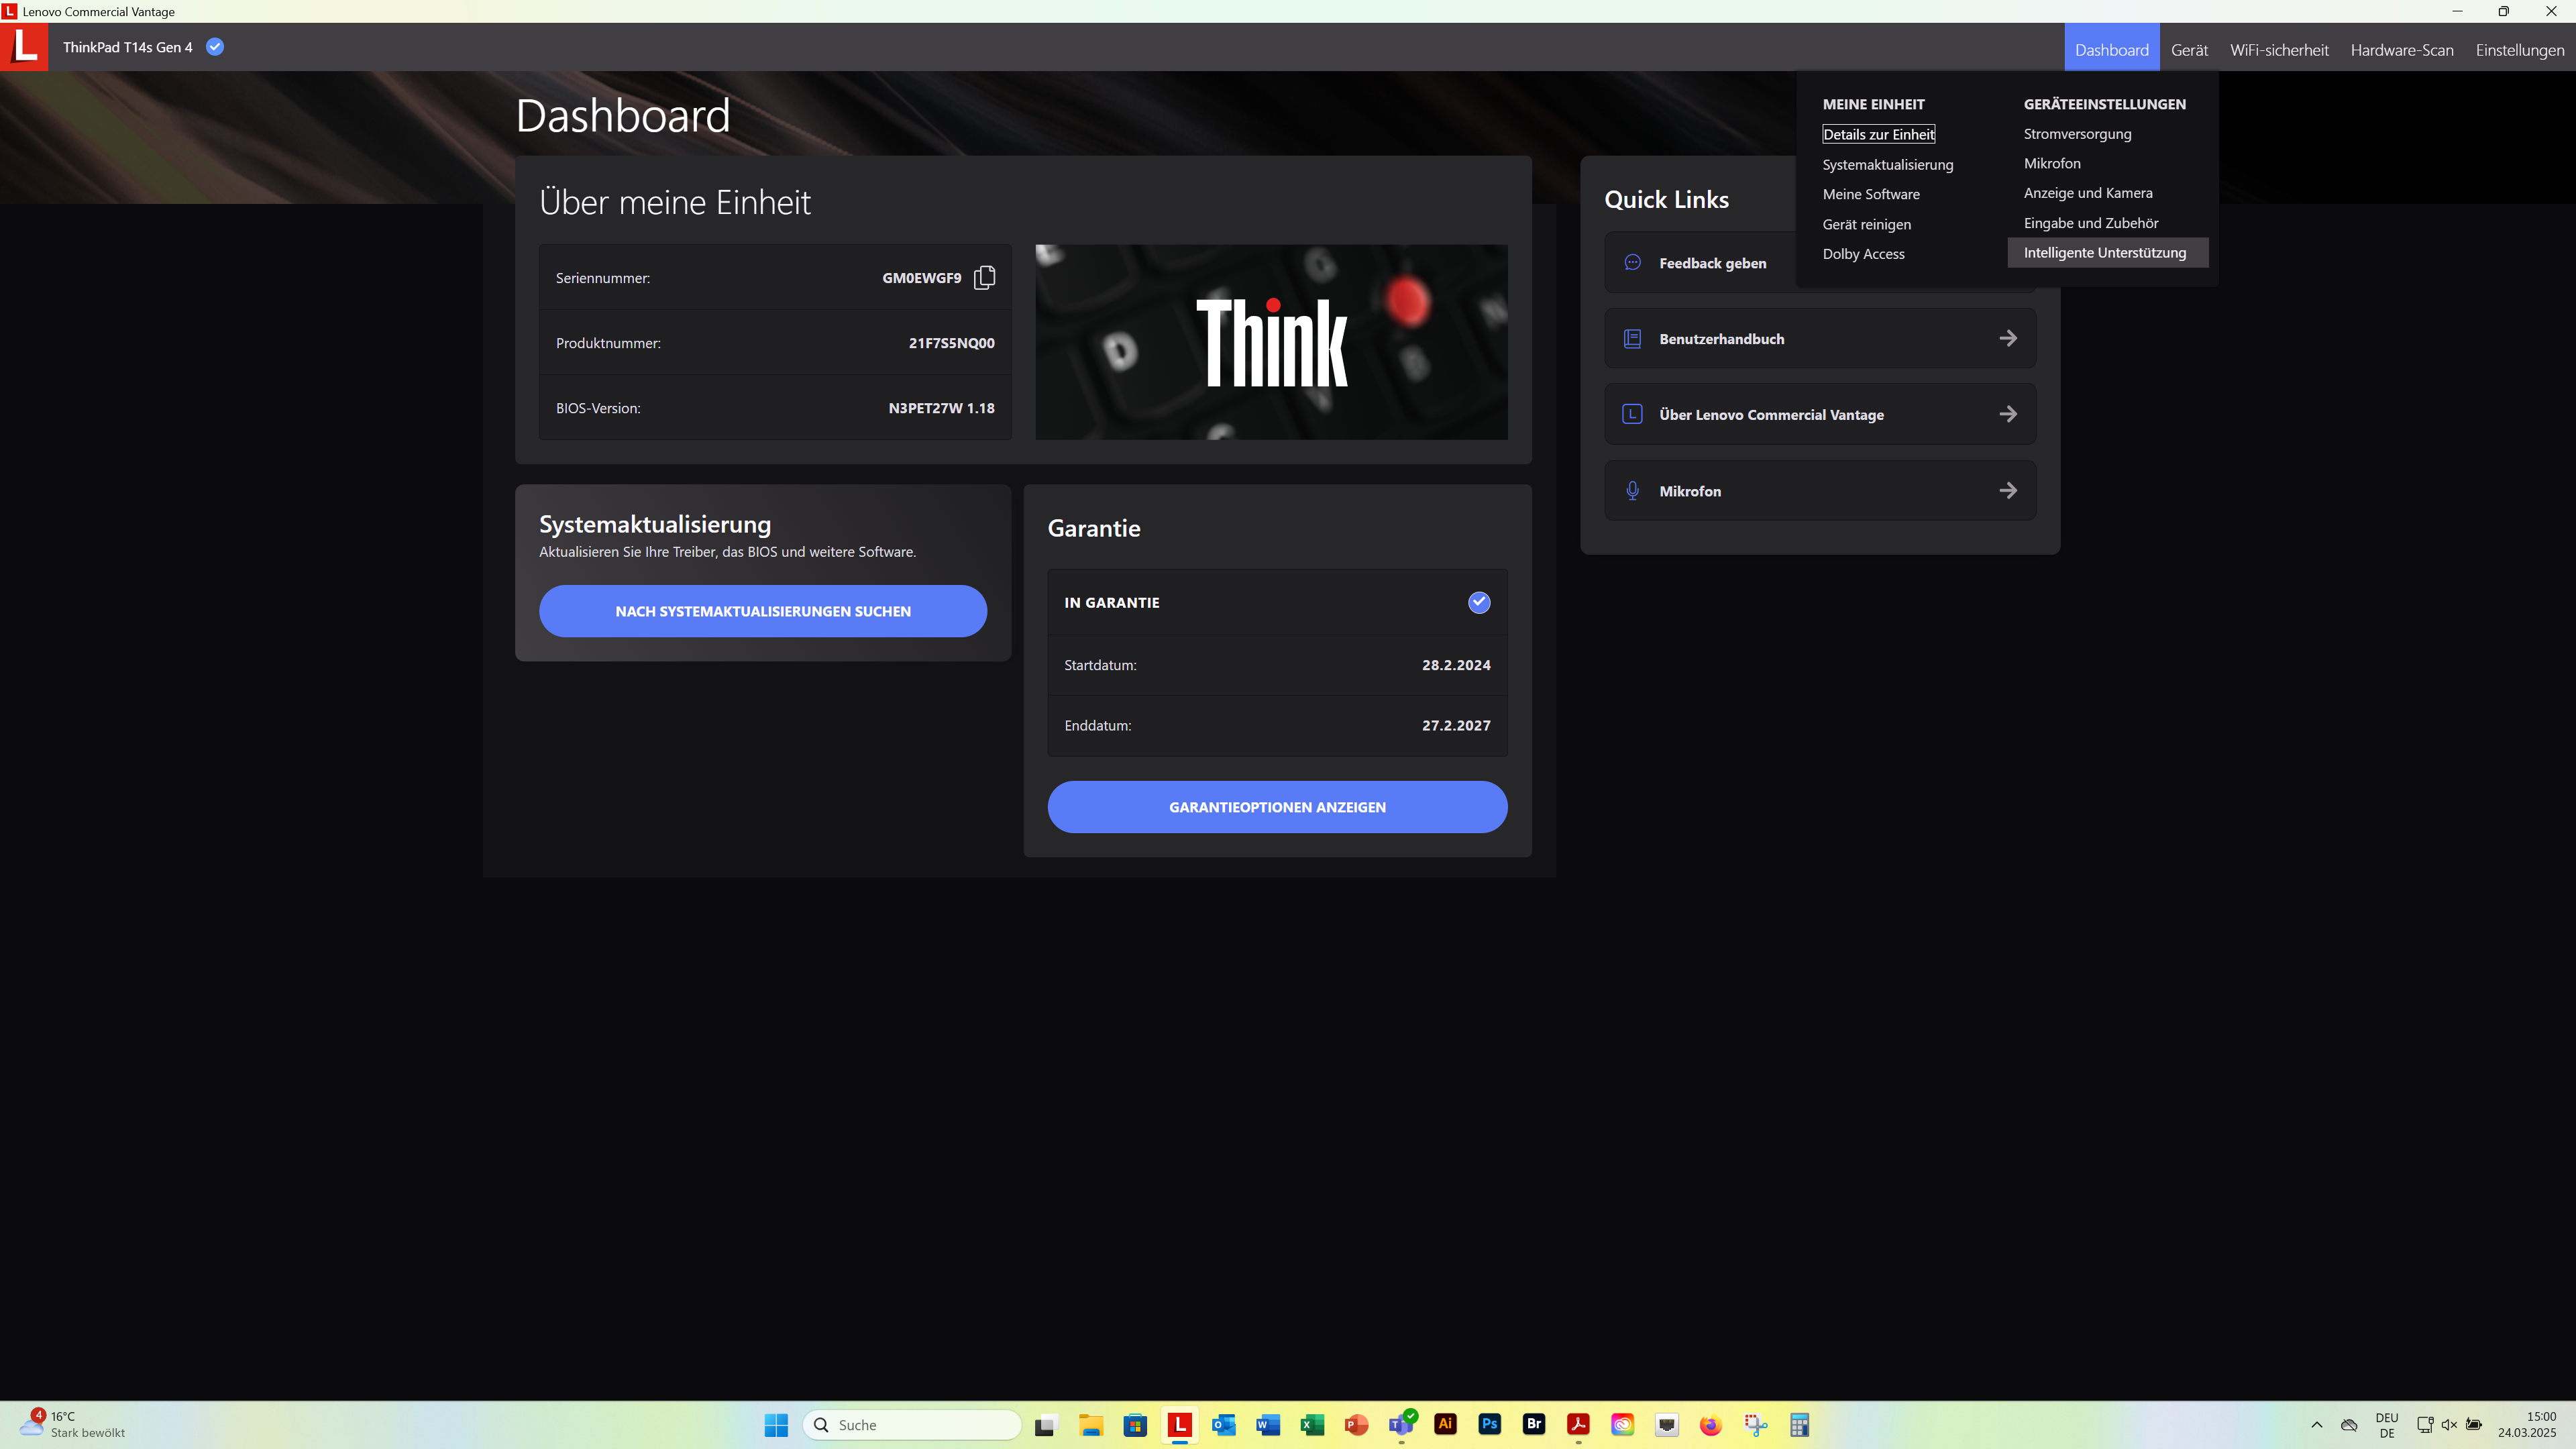Screen dimensions: 2576x1449
Task: Click the red Lenovo L logo
Action: (x=24, y=47)
